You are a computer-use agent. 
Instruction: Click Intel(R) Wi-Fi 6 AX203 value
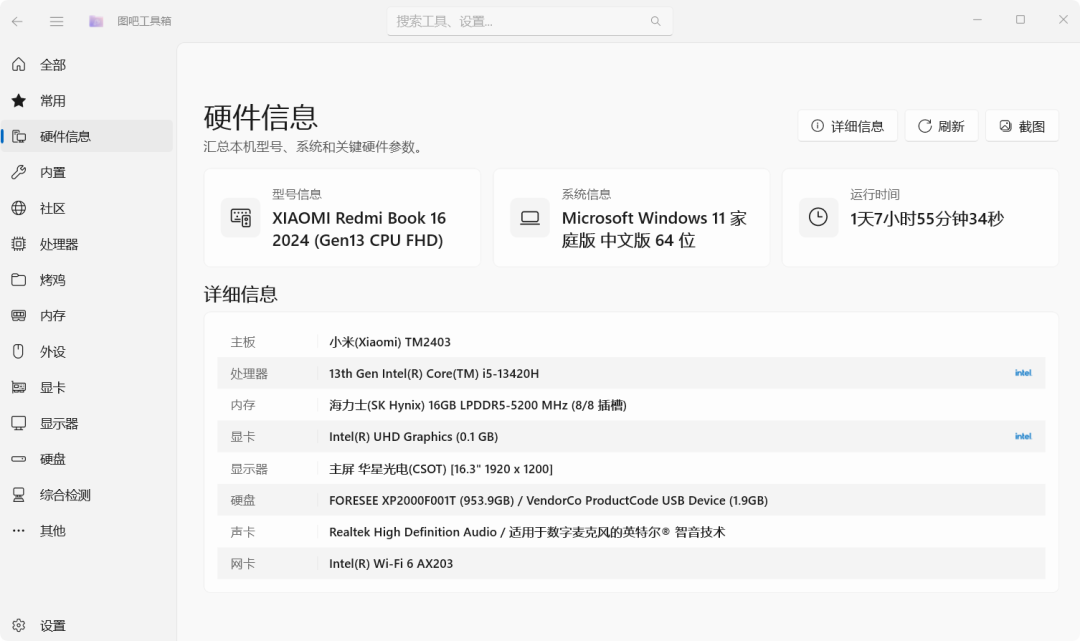point(391,564)
